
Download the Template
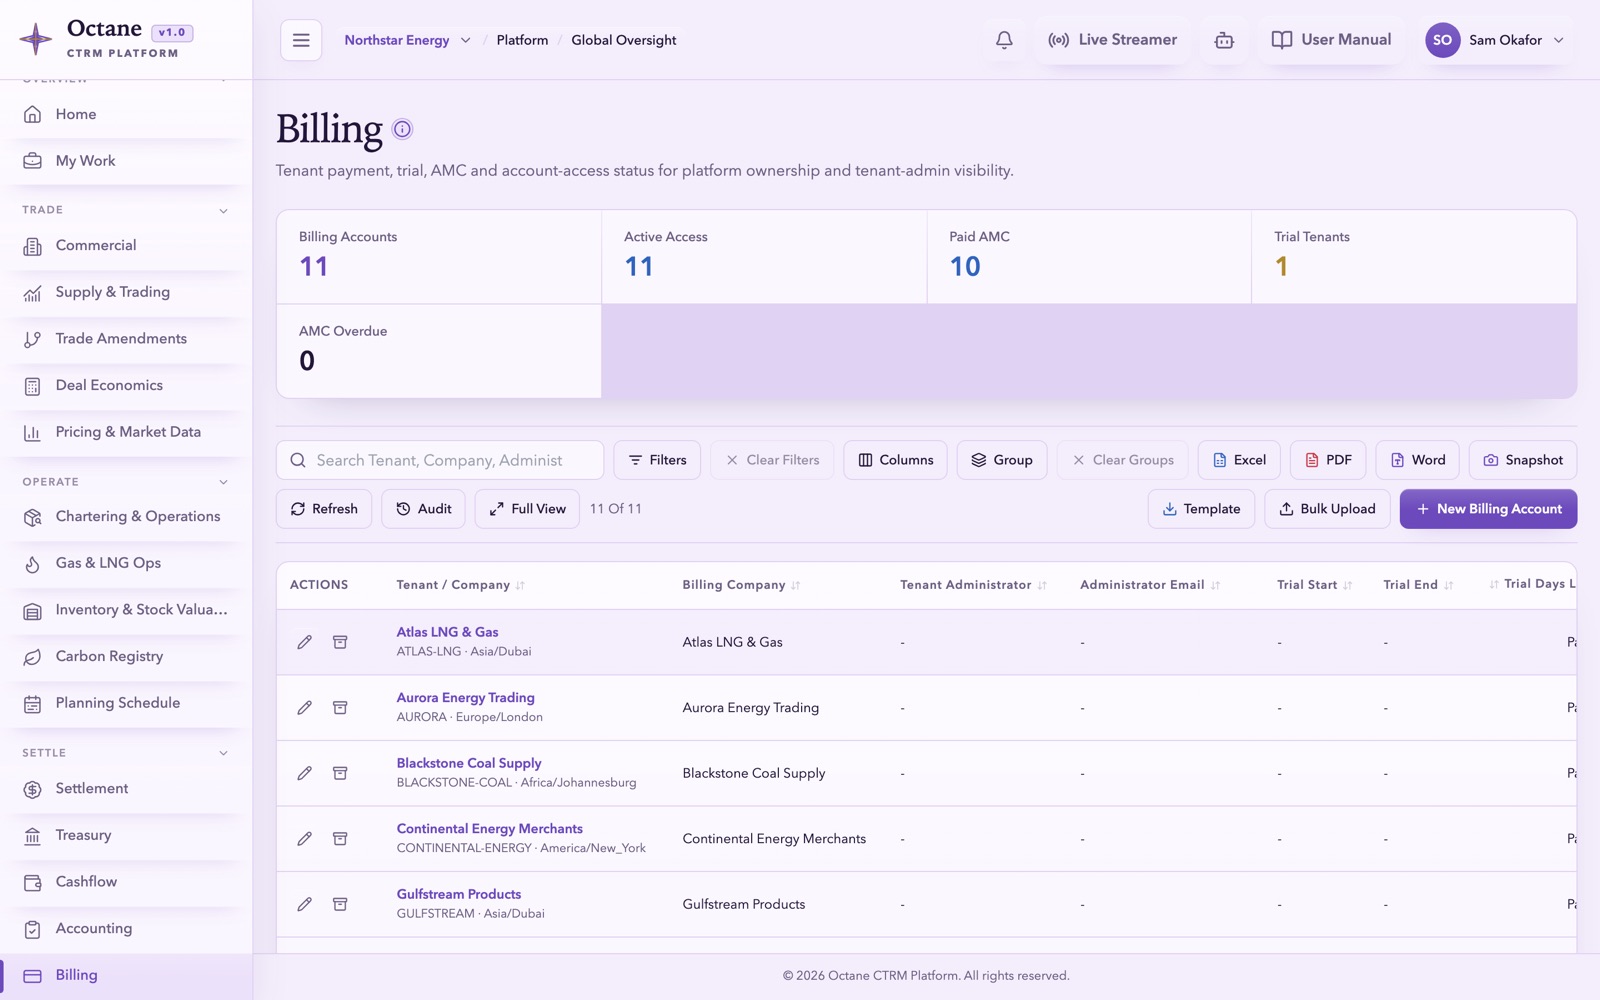[1201, 509]
